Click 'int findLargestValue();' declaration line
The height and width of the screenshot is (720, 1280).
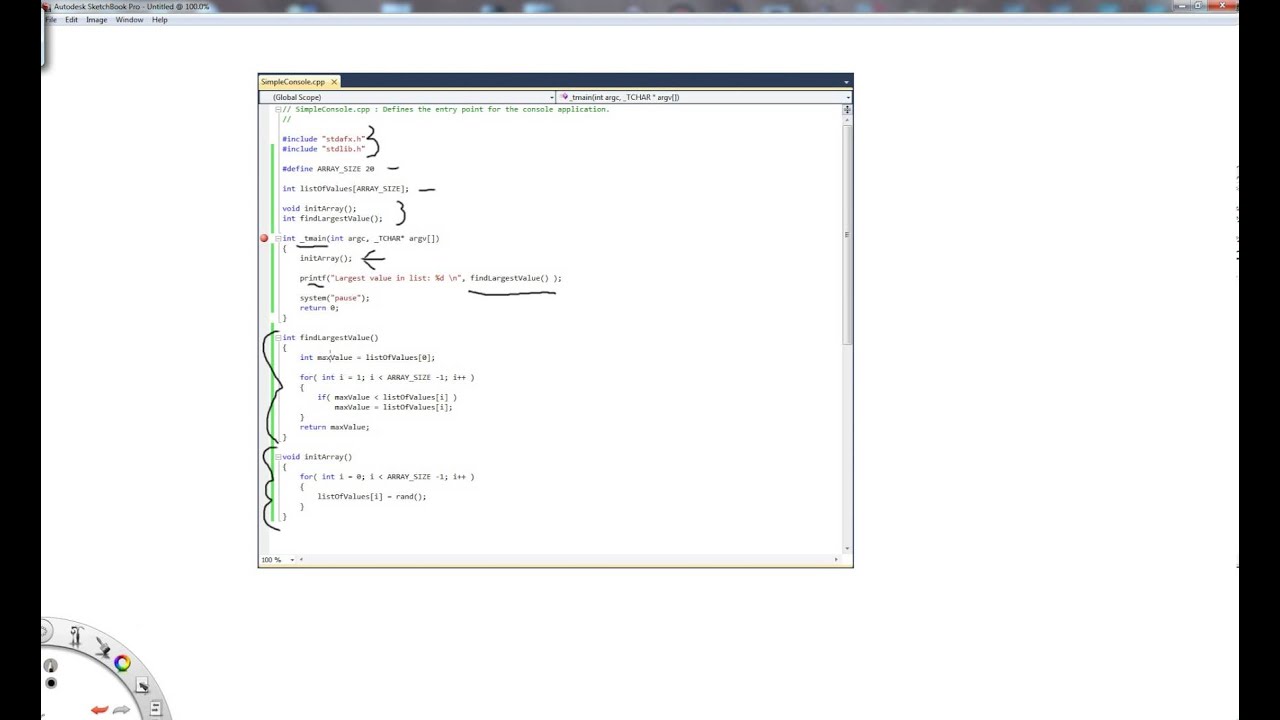click(x=332, y=219)
